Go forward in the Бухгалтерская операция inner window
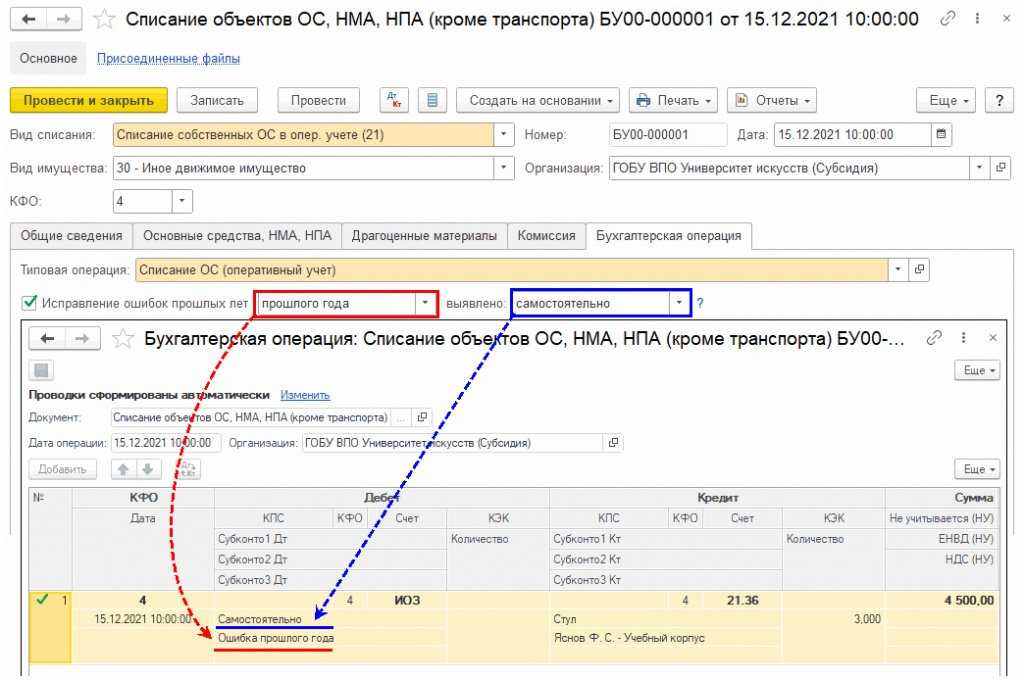Viewport: 1024px width, 680px height. [x=82, y=338]
